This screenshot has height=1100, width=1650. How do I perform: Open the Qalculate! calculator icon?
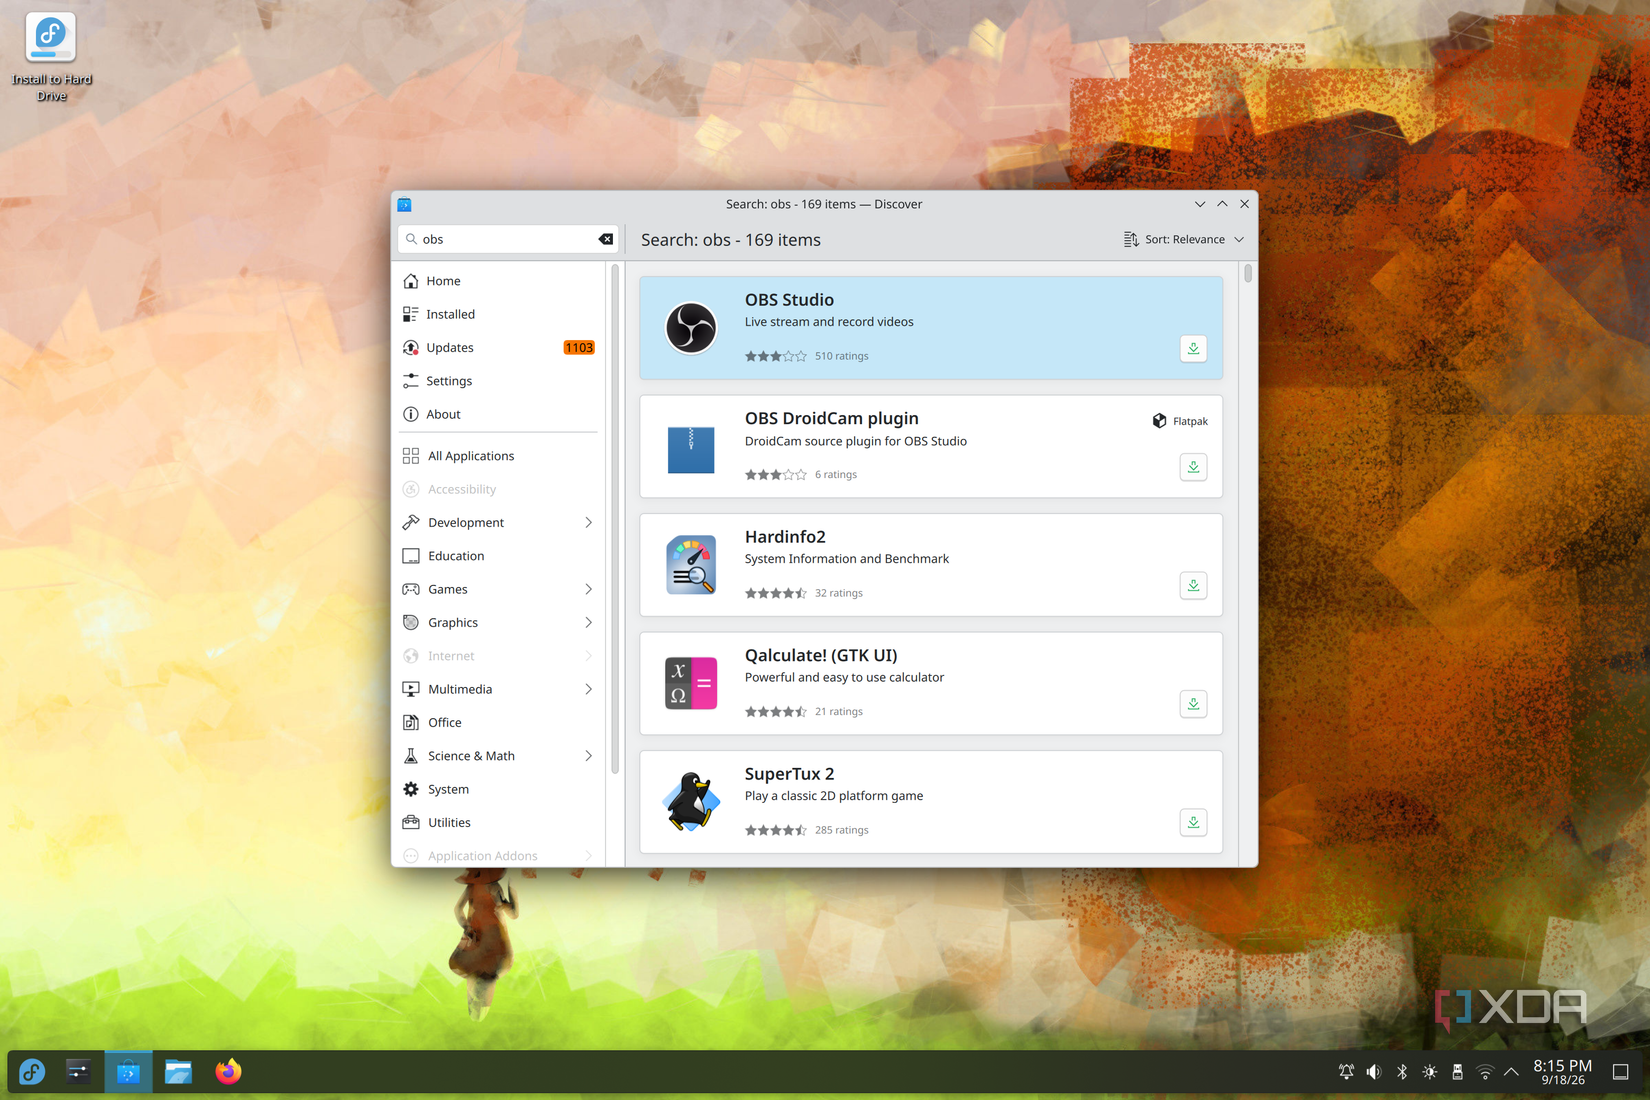(x=691, y=683)
